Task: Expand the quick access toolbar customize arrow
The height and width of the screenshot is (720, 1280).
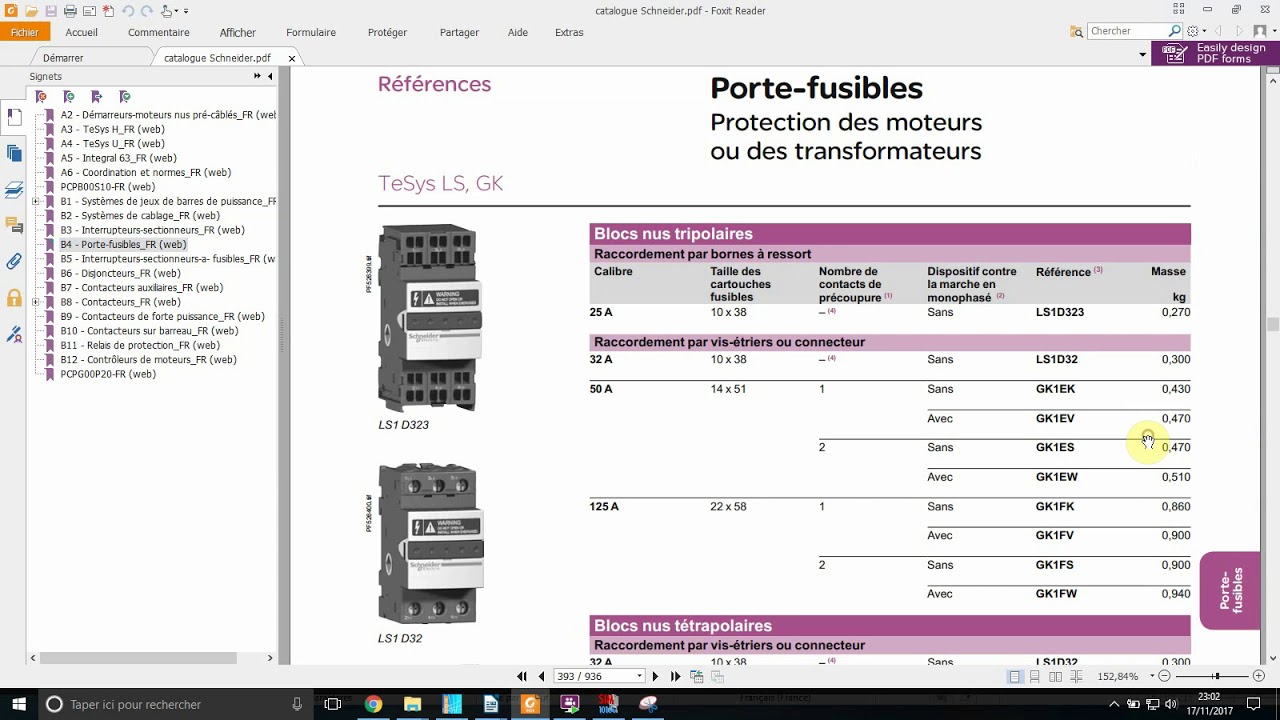Action: [186, 11]
